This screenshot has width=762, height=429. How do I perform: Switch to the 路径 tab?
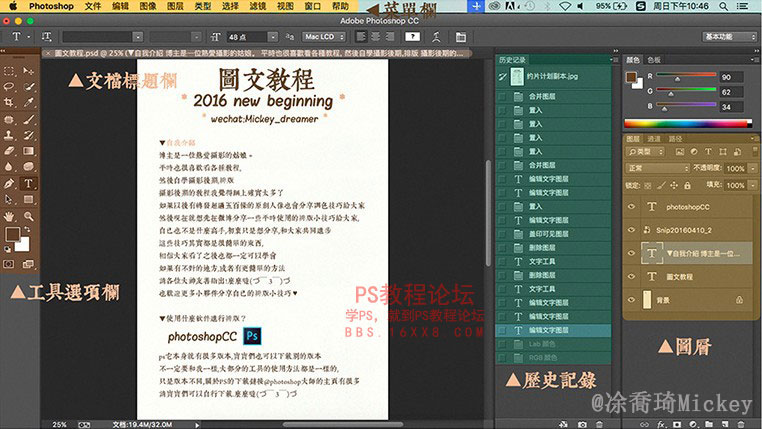(x=675, y=138)
